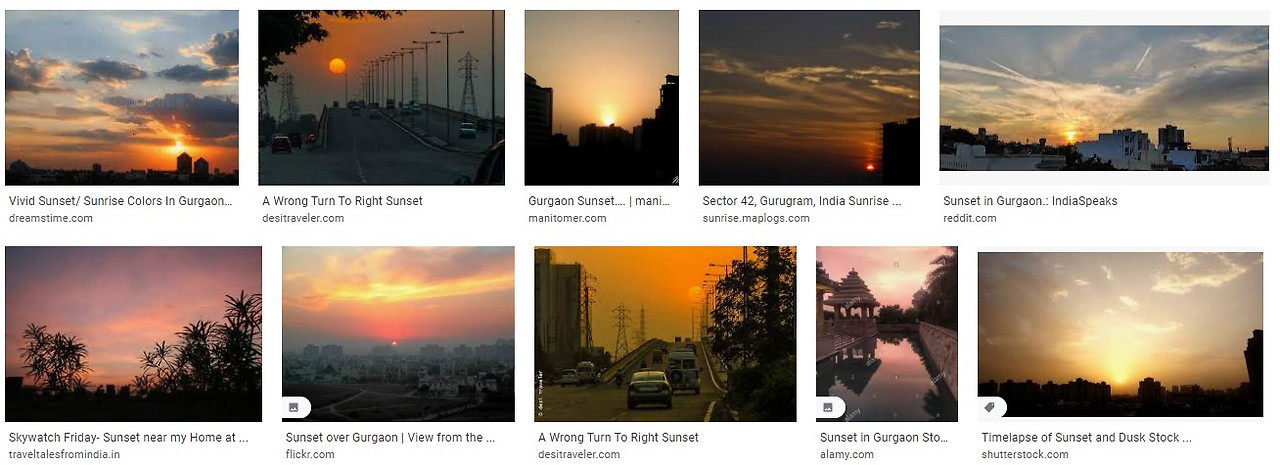Image resolution: width=1280 pixels, height=465 pixels.
Task: Open the Skywatch Friday palm silhouette image
Action: point(133,334)
